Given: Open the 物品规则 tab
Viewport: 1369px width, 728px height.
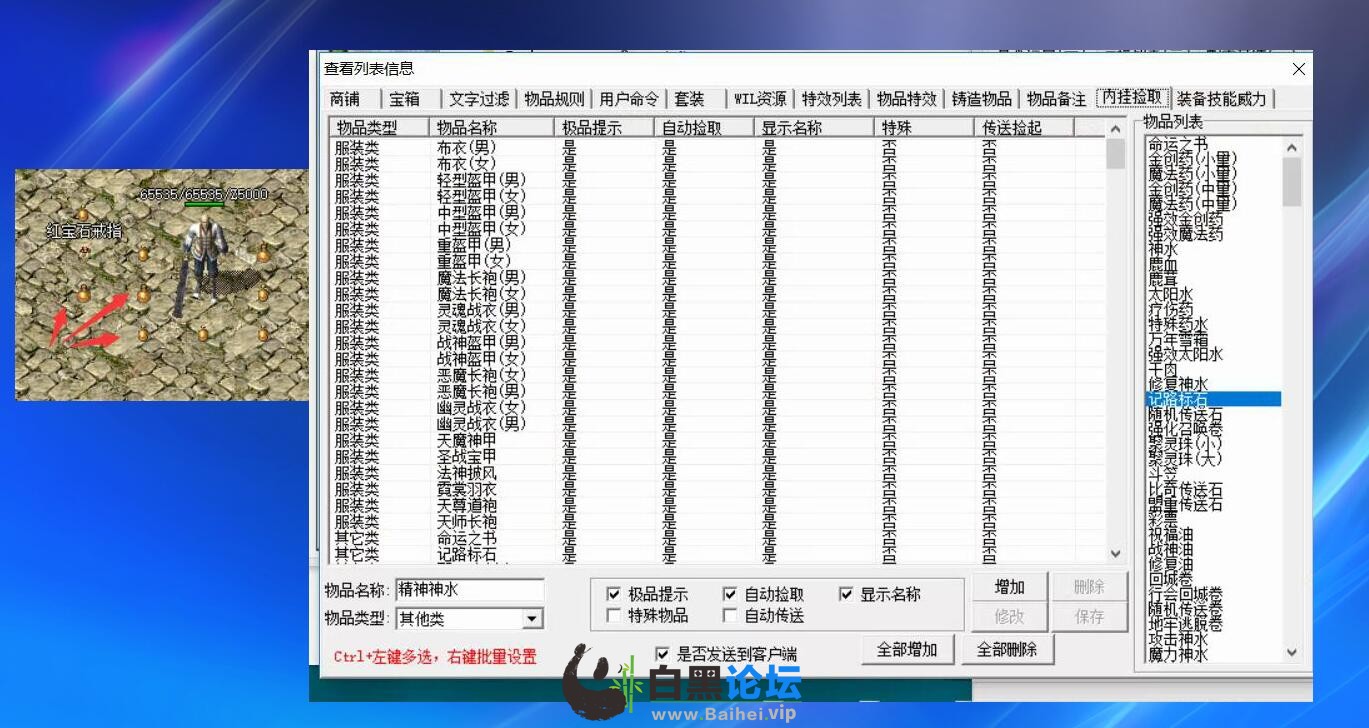Looking at the screenshot, I should [x=554, y=99].
